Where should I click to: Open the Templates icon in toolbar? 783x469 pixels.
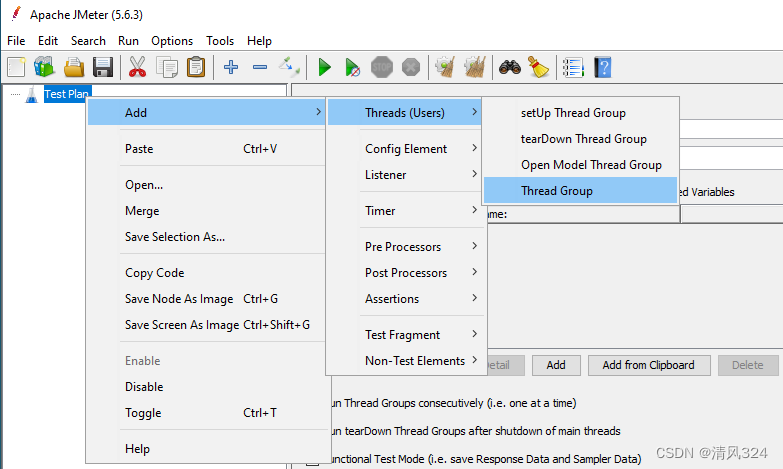[x=44, y=67]
